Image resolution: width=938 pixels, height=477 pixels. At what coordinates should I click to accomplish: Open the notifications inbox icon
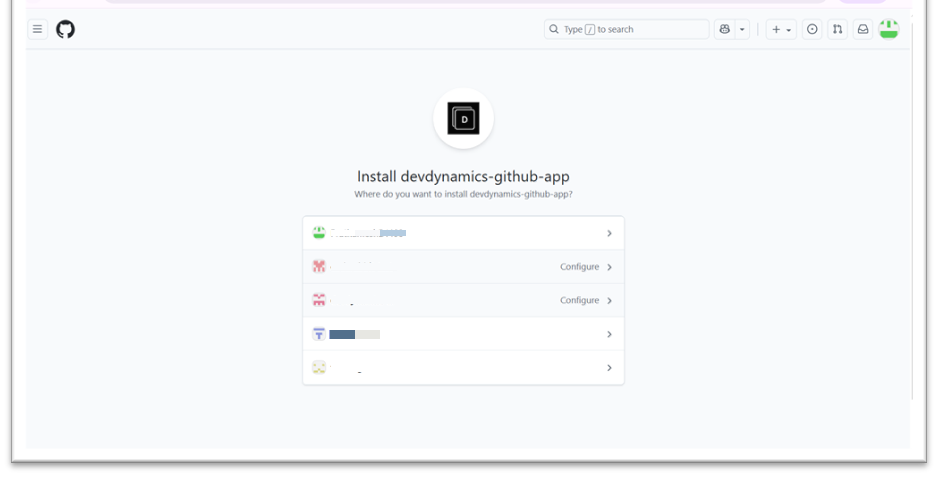[x=863, y=29]
